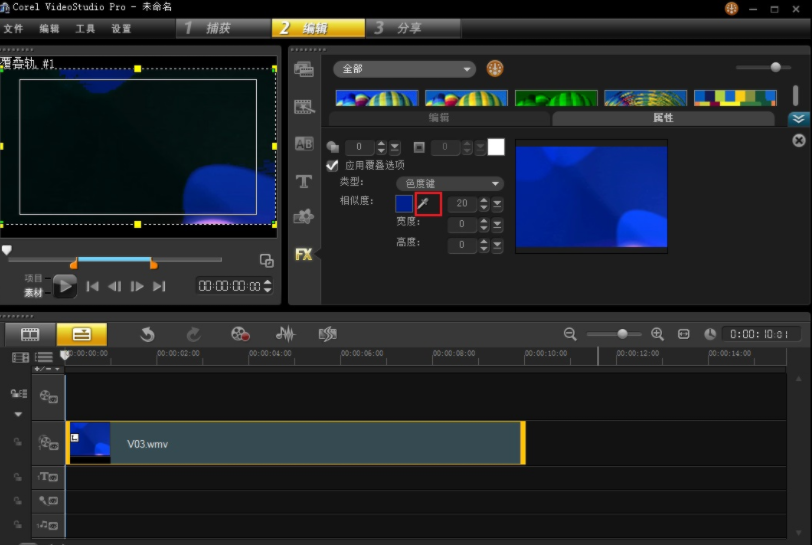The width and height of the screenshot is (812, 545).
Task: Expand the 全部 library category dropdown
Action: point(404,69)
